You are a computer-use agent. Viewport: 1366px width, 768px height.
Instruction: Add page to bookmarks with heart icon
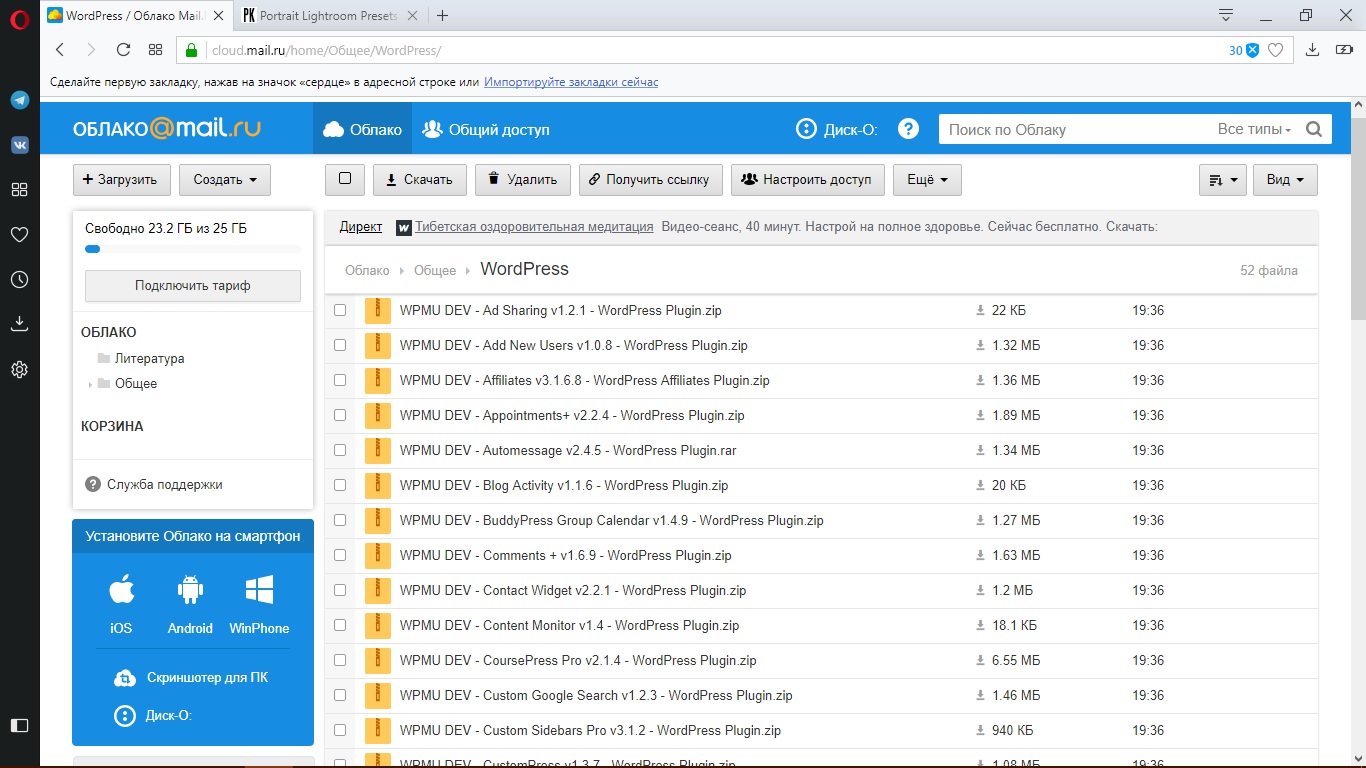pos(1275,50)
